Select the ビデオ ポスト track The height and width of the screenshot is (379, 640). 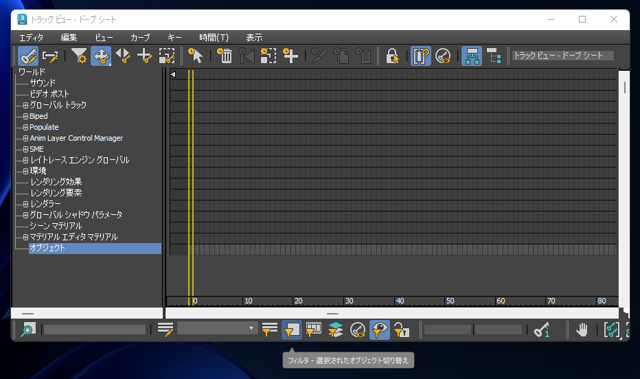coord(49,94)
